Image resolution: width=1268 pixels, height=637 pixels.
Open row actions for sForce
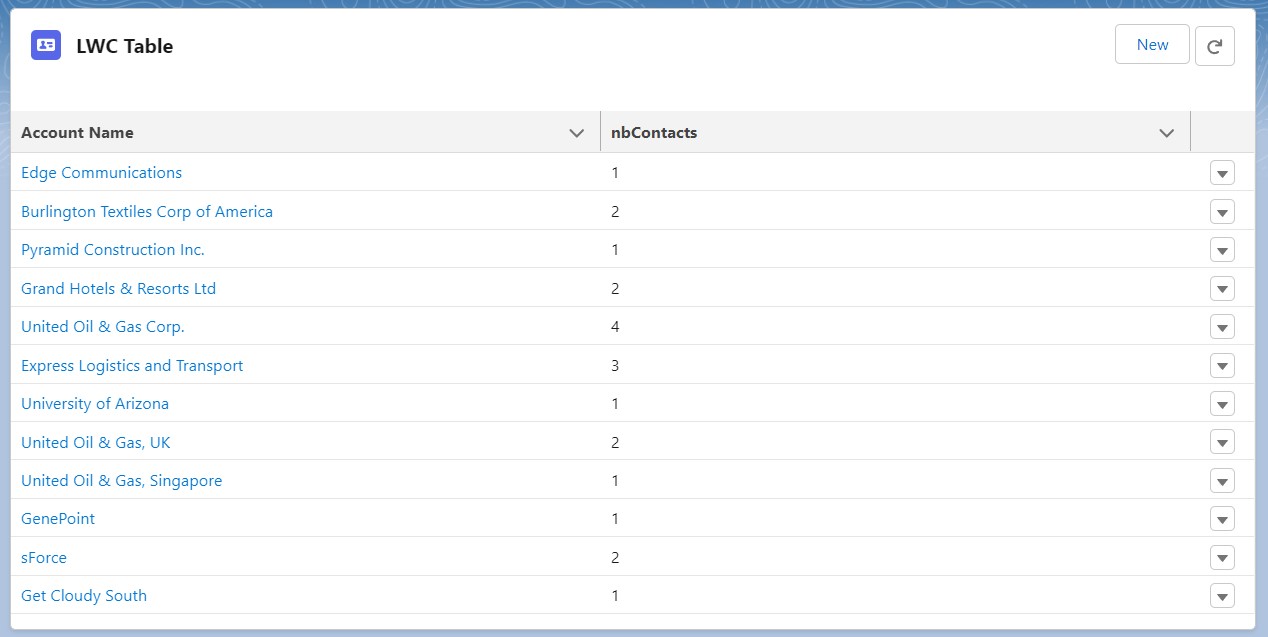click(1222, 558)
